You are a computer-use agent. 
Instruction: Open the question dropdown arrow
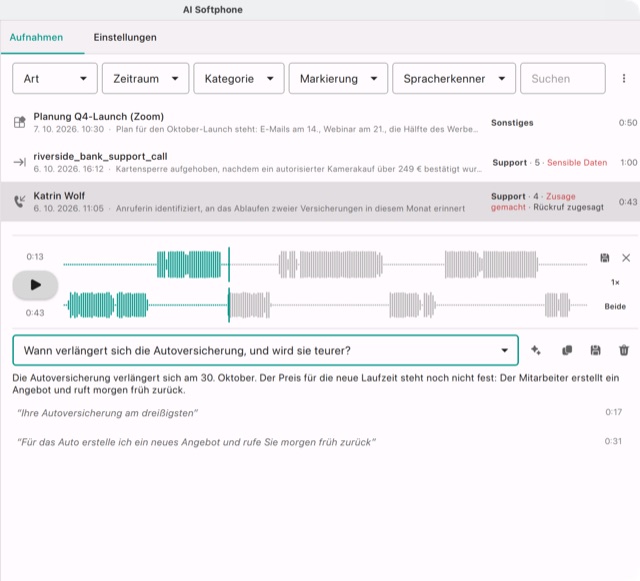click(x=504, y=350)
